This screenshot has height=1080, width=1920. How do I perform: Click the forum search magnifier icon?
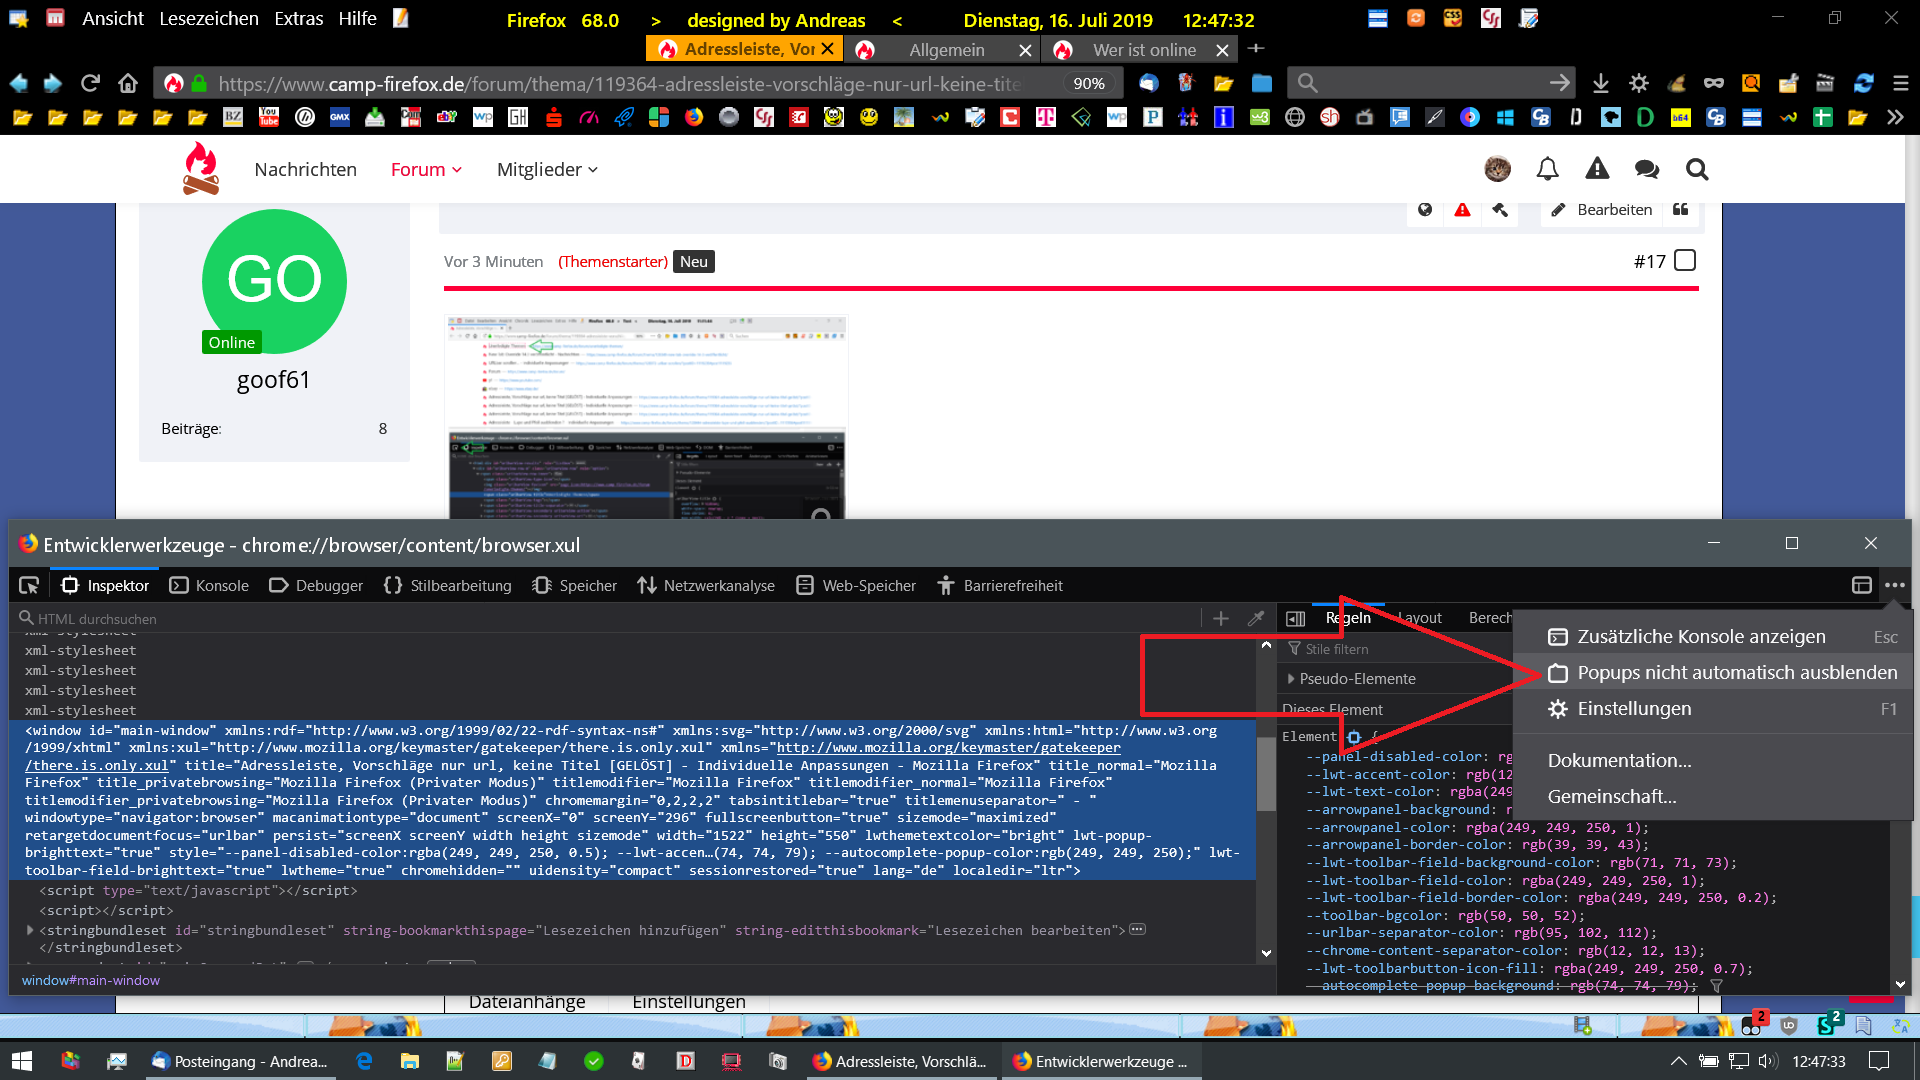click(1697, 169)
